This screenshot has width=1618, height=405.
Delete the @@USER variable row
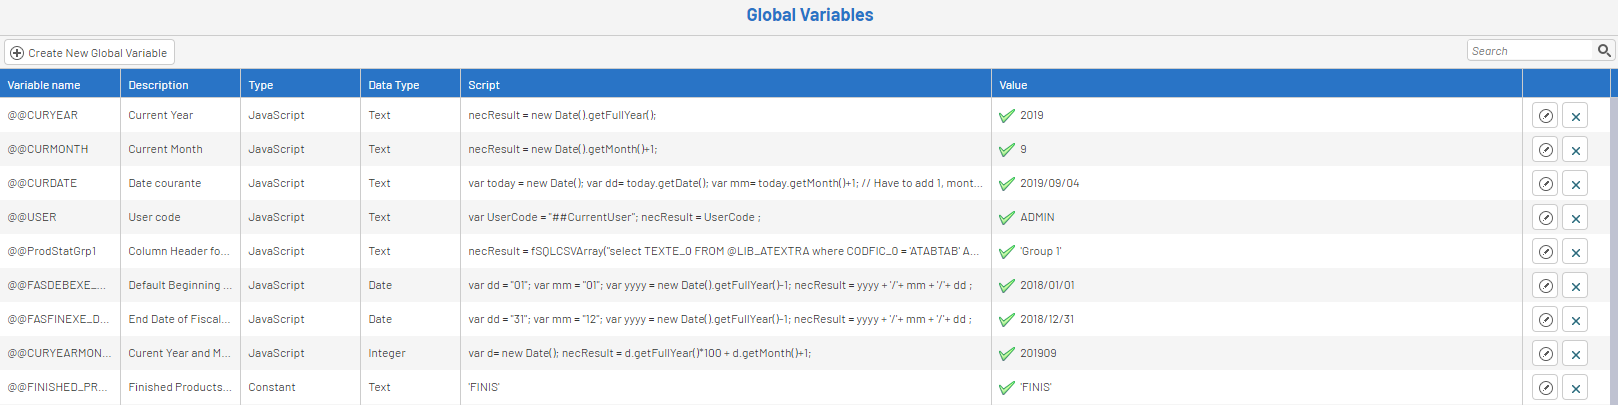pos(1575,218)
